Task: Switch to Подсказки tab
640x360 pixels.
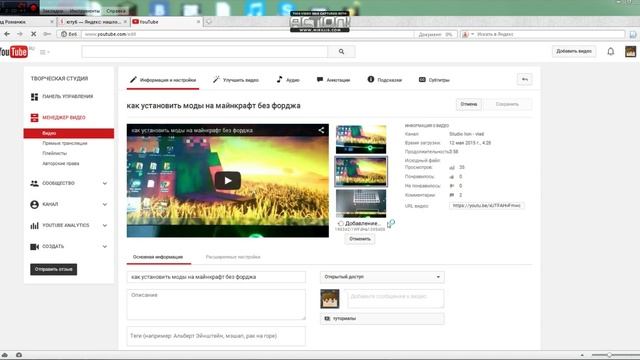Action: coord(384,80)
